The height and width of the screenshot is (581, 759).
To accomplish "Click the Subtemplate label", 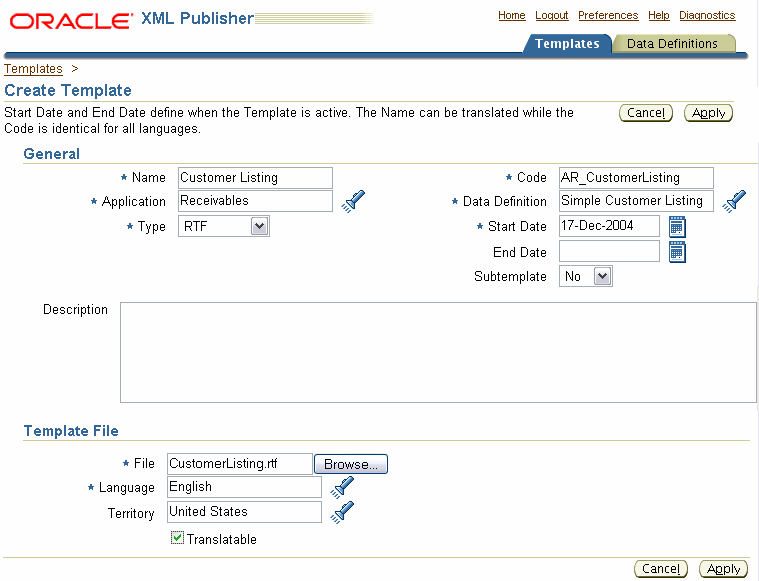I will 510,276.
